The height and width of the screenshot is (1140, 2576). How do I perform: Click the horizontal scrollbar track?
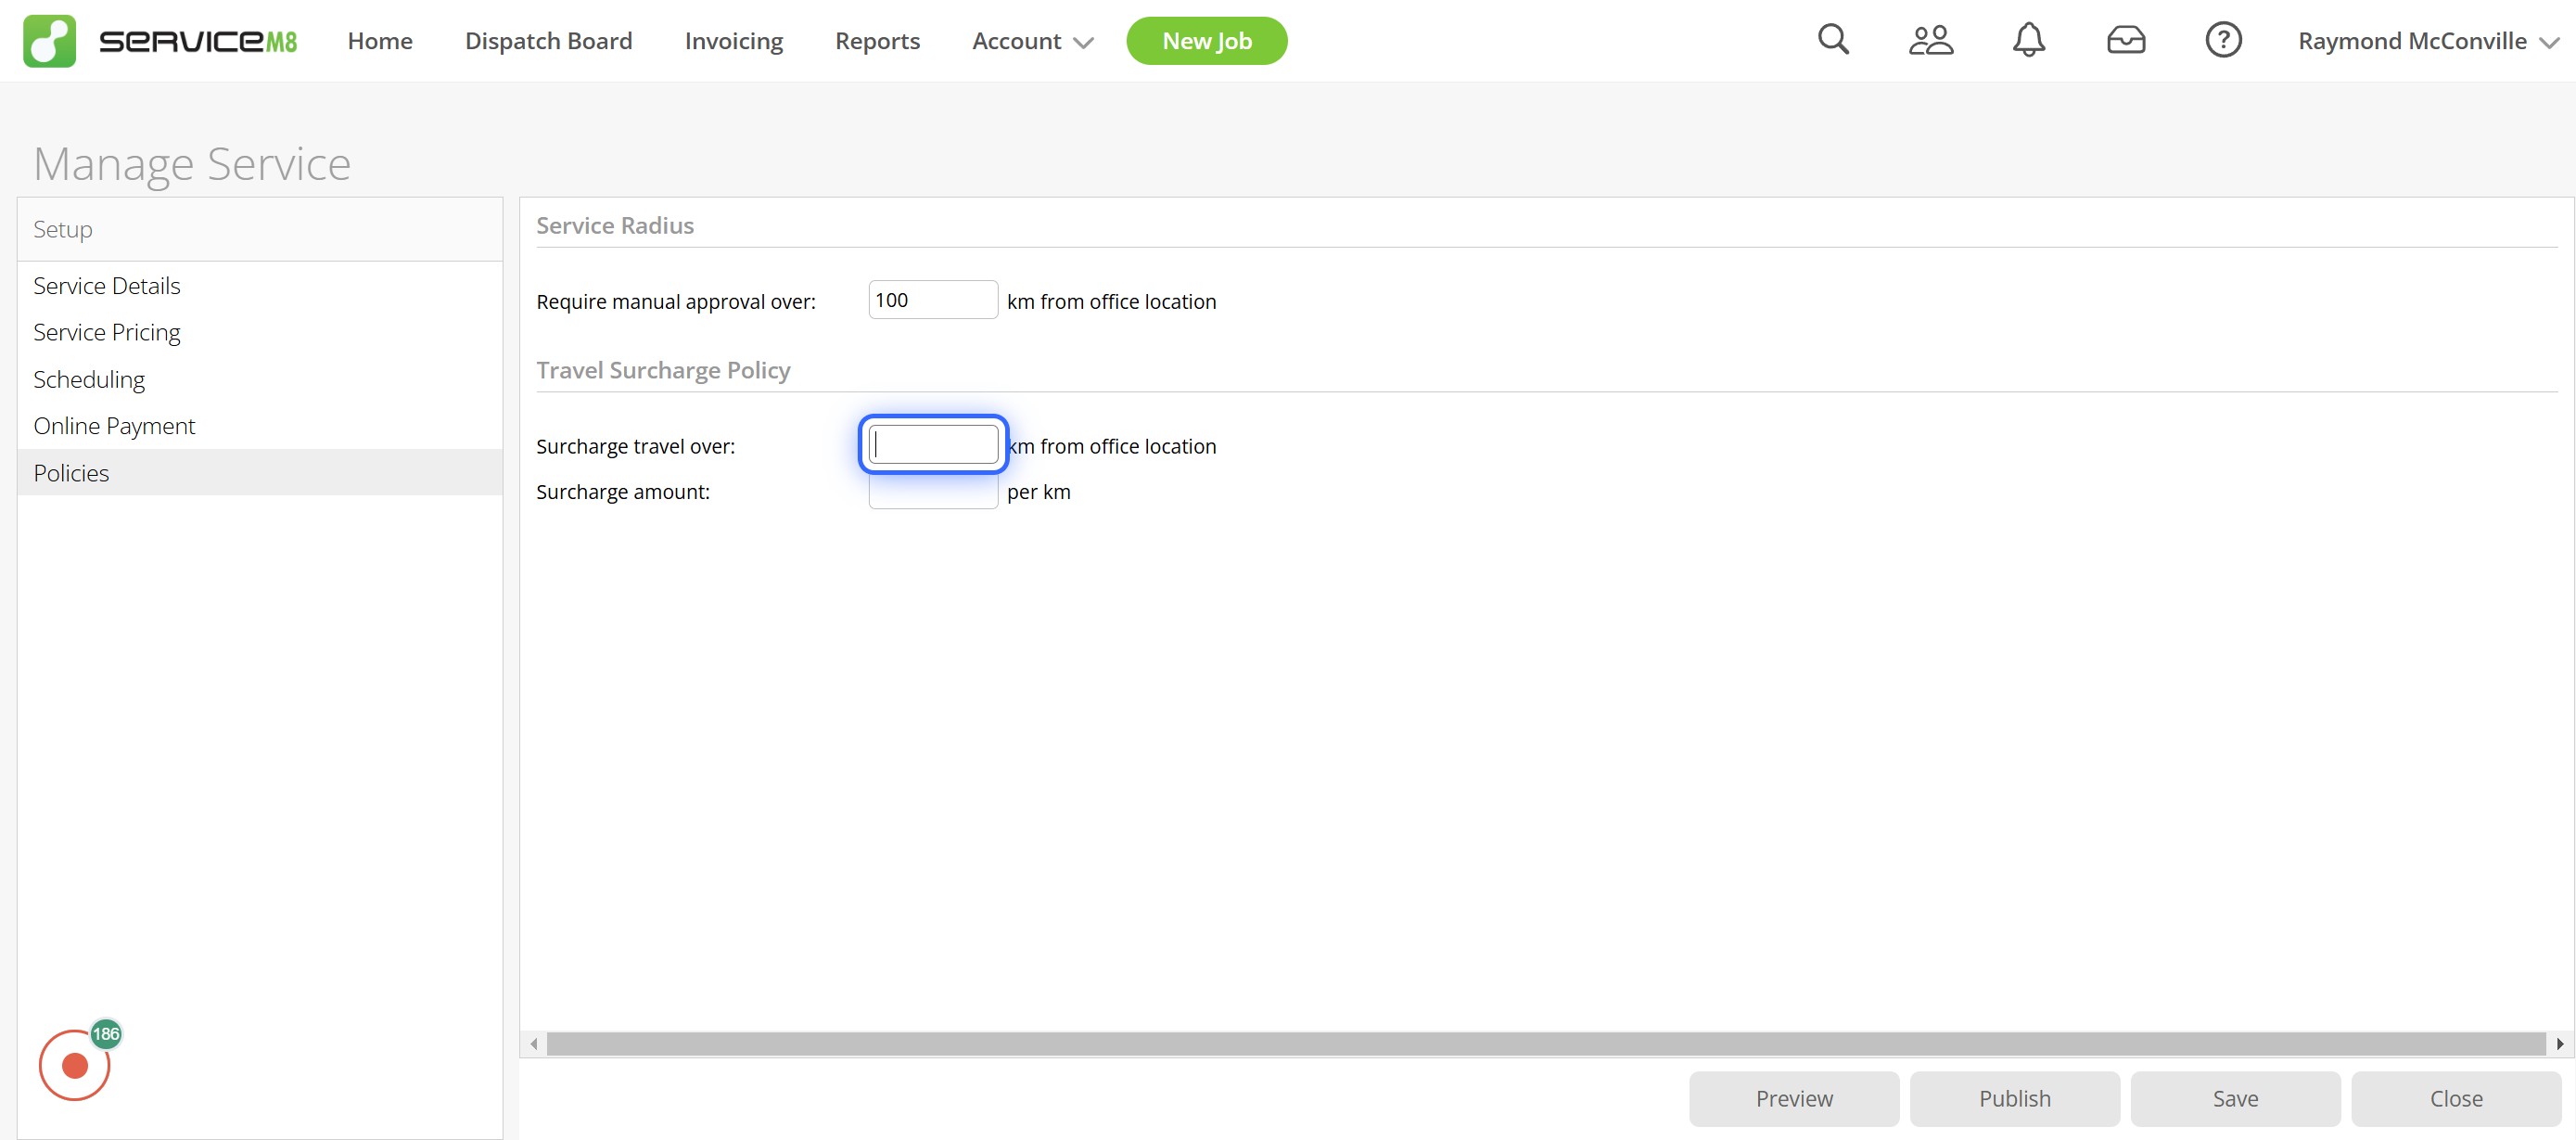1546,1044
